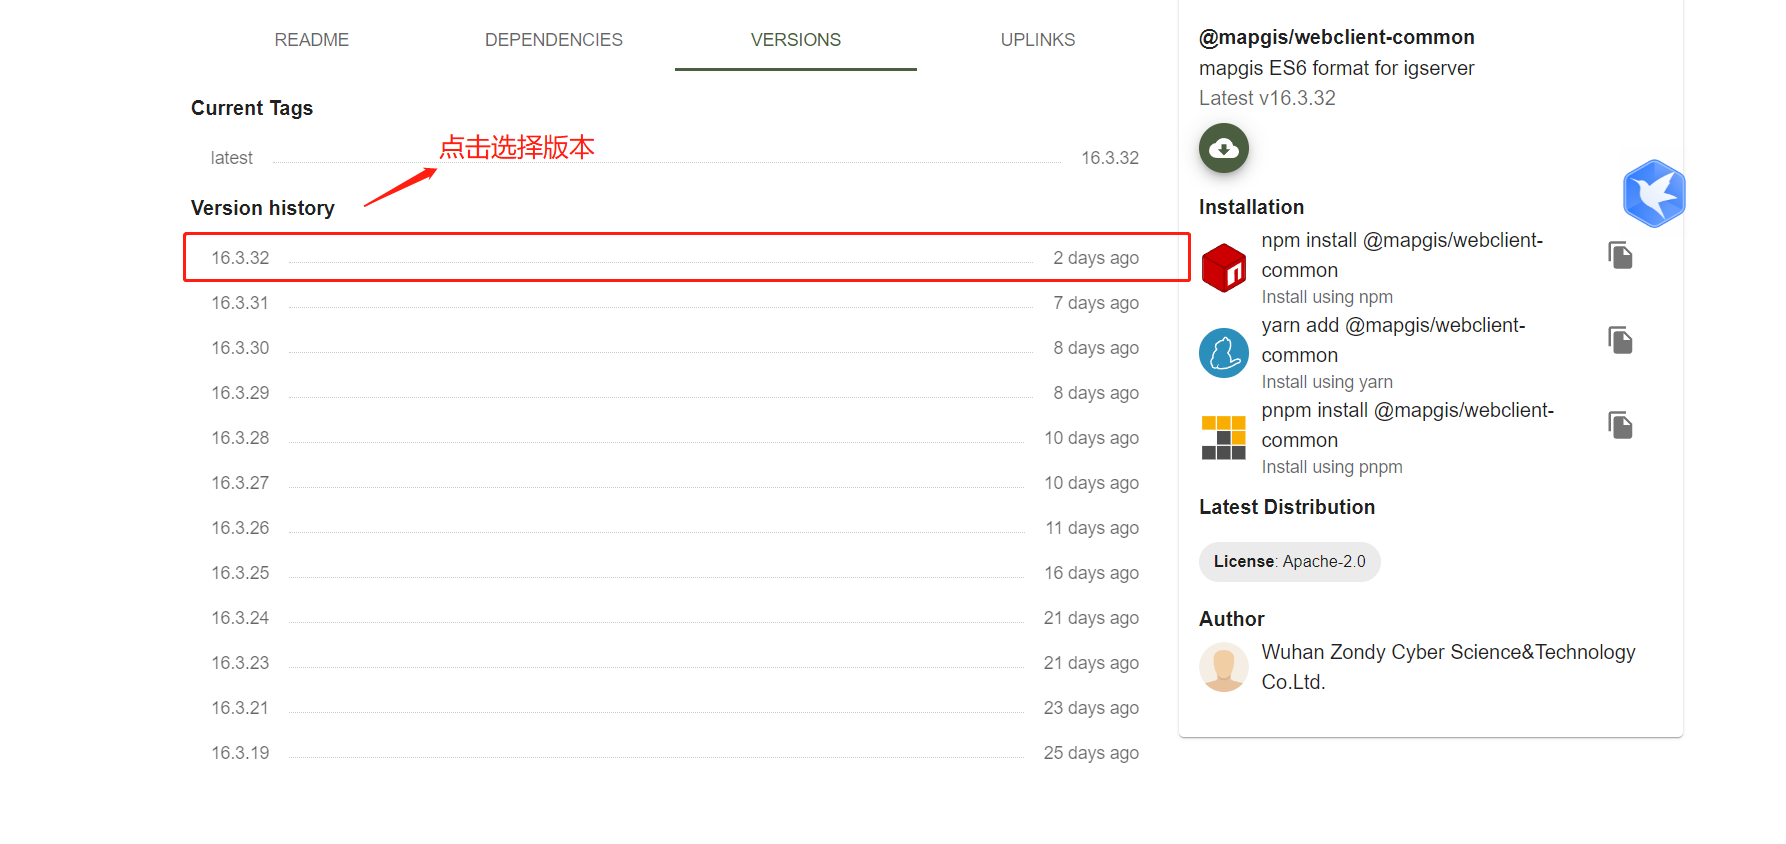1786x844 pixels.
Task: Switch to the README tab
Action: pyautogui.click(x=312, y=40)
